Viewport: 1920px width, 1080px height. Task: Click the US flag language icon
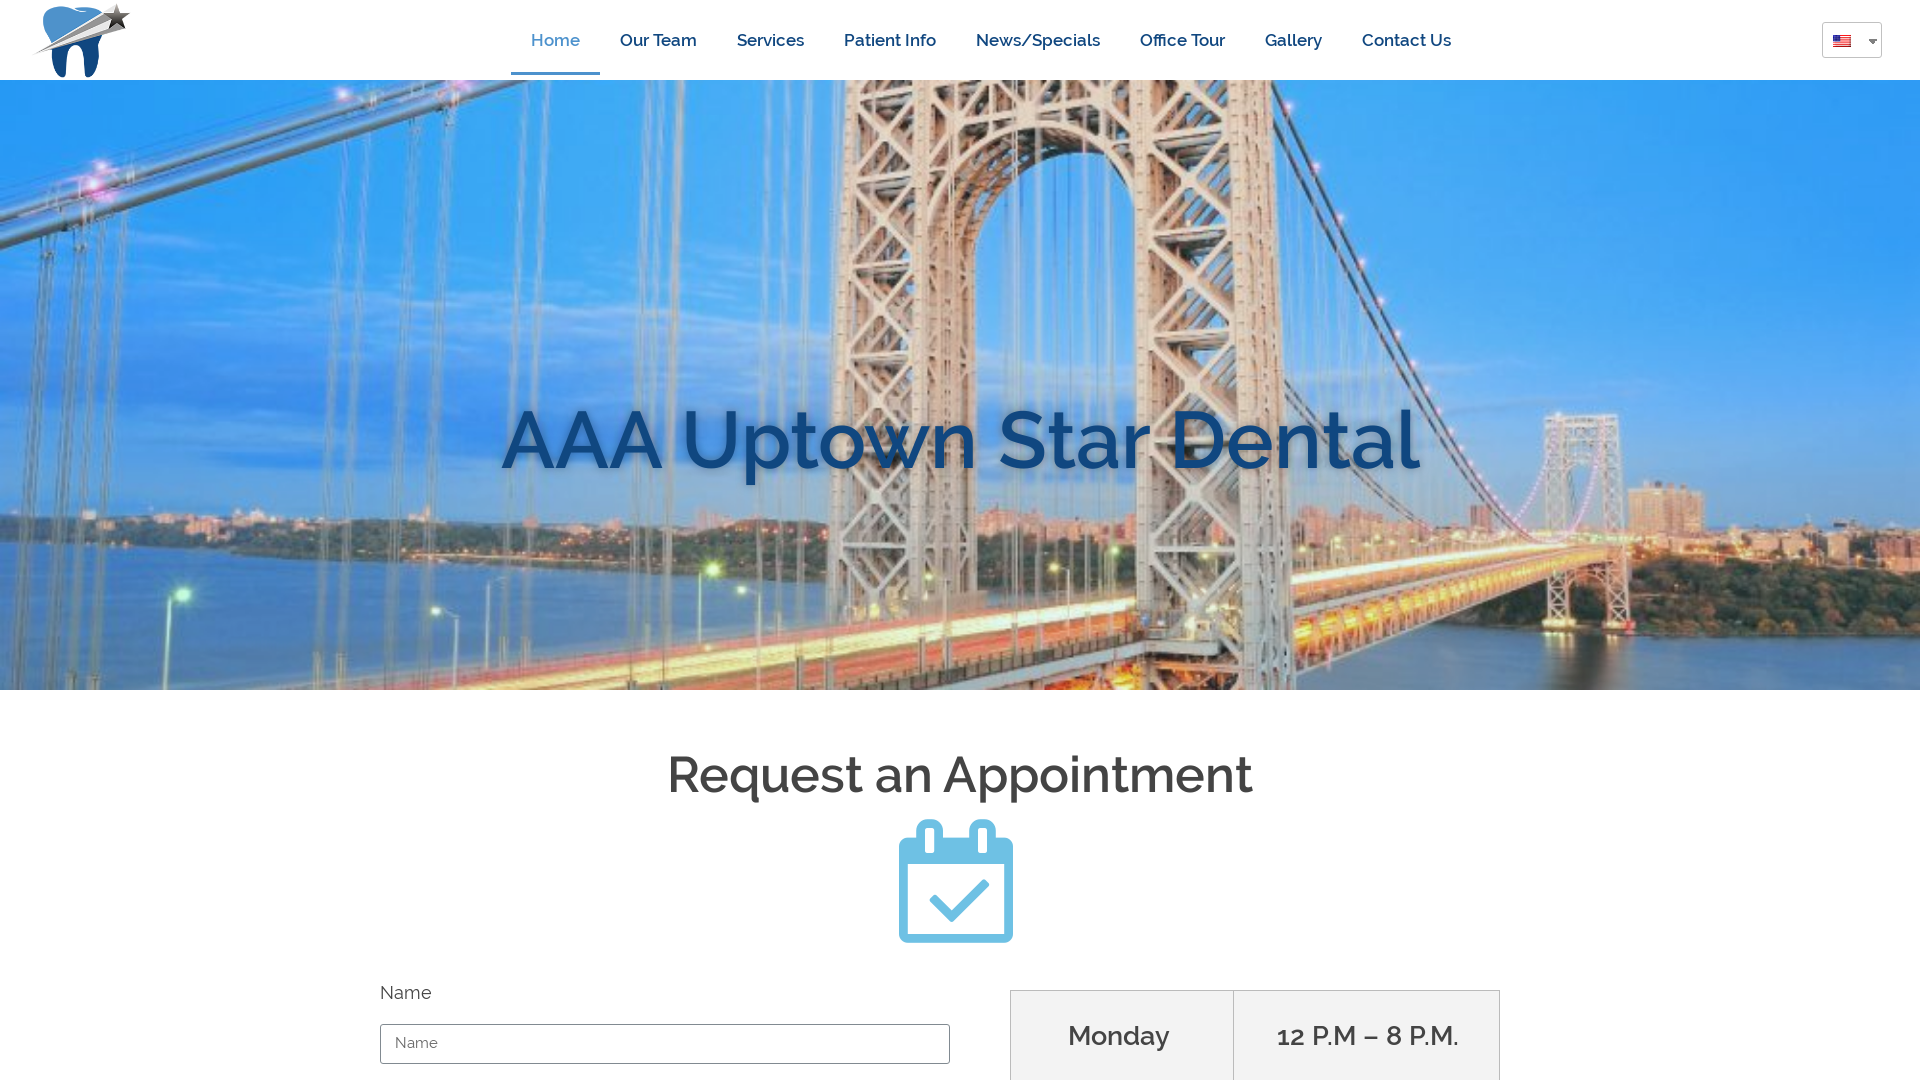click(1842, 41)
